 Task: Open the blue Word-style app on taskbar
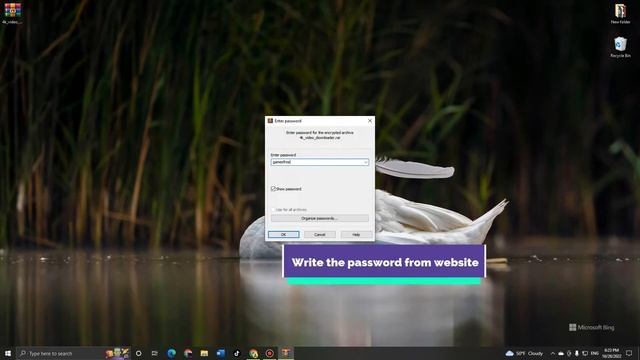click(220, 353)
